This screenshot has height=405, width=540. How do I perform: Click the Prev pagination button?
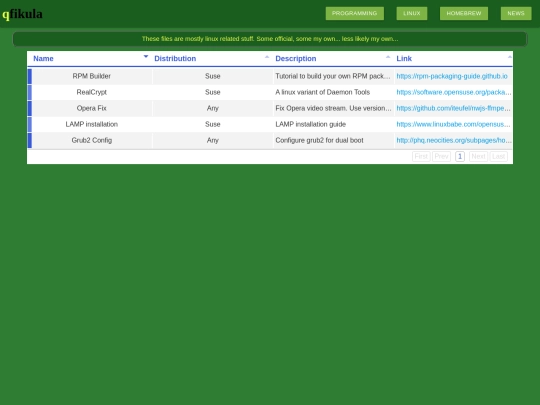coord(442,157)
